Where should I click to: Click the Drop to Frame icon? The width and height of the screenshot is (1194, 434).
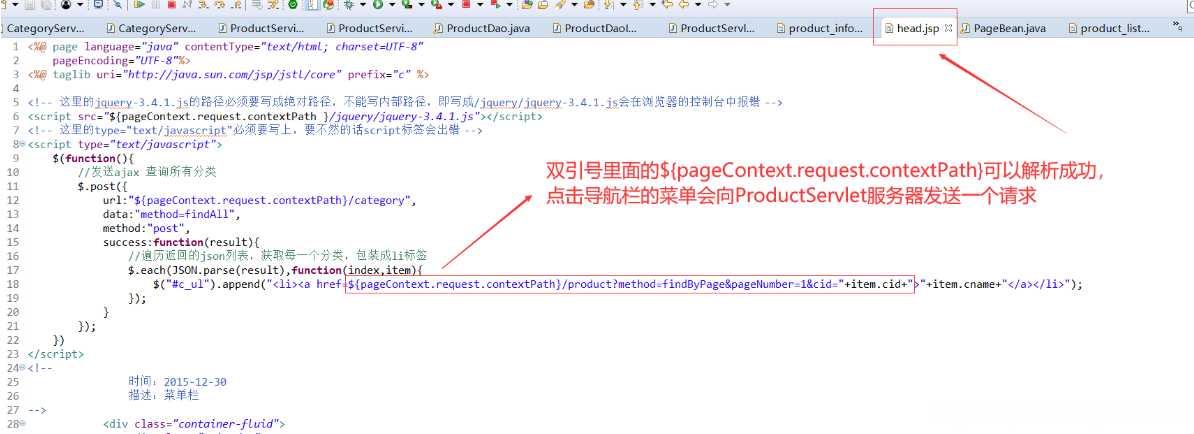point(257,5)
